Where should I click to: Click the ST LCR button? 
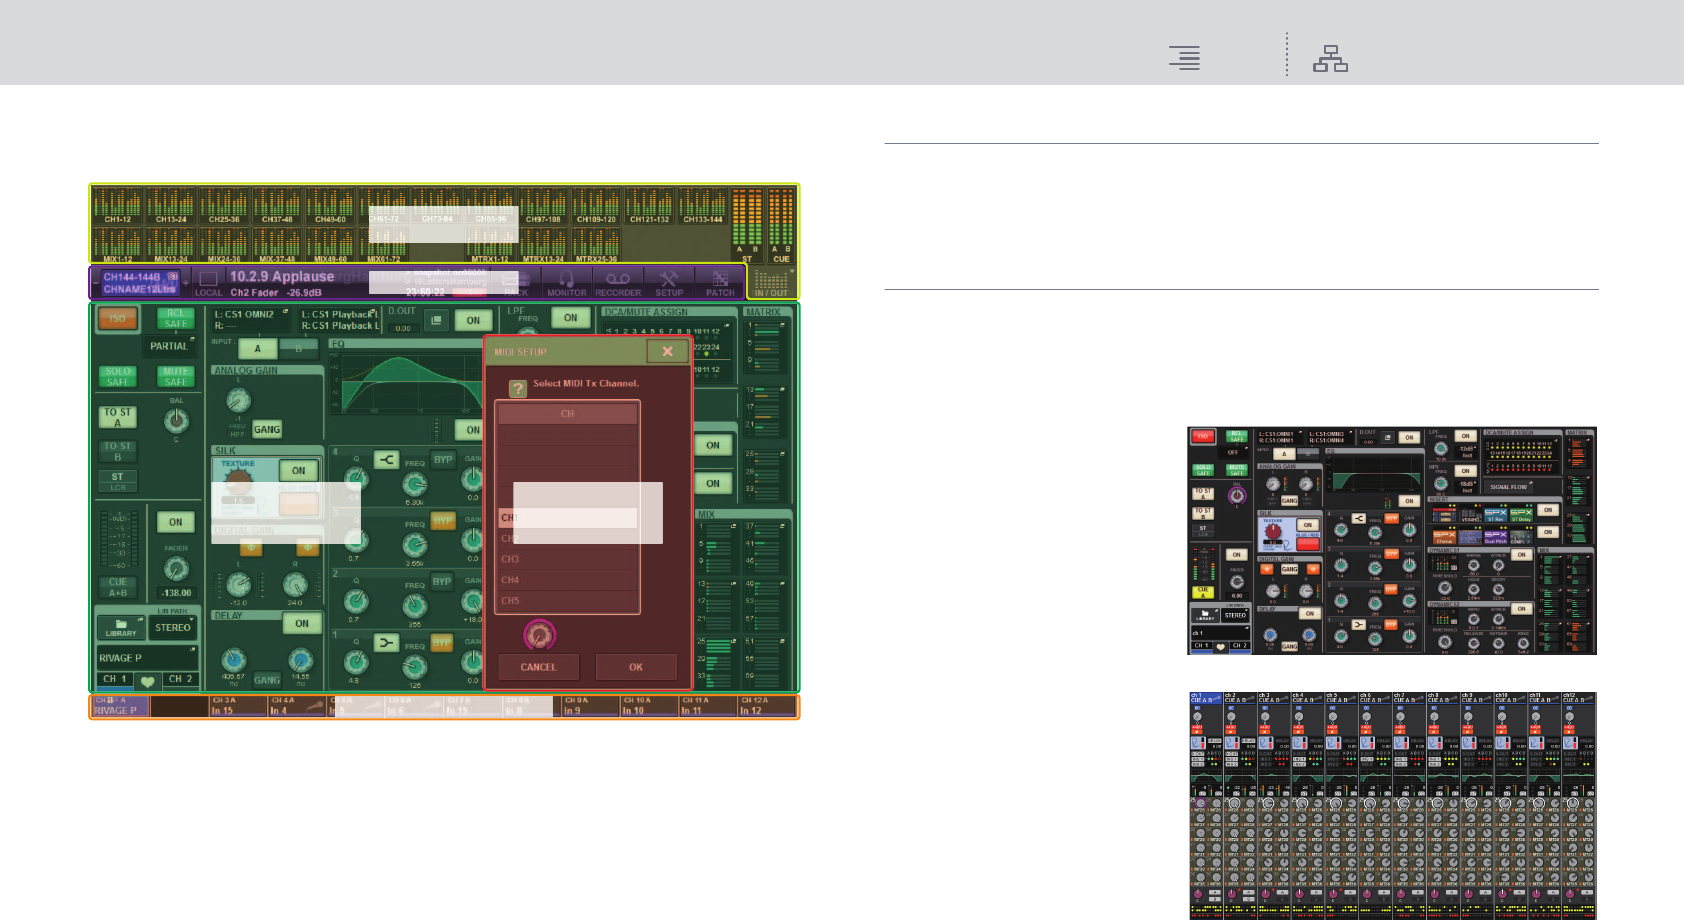point(118,482)
